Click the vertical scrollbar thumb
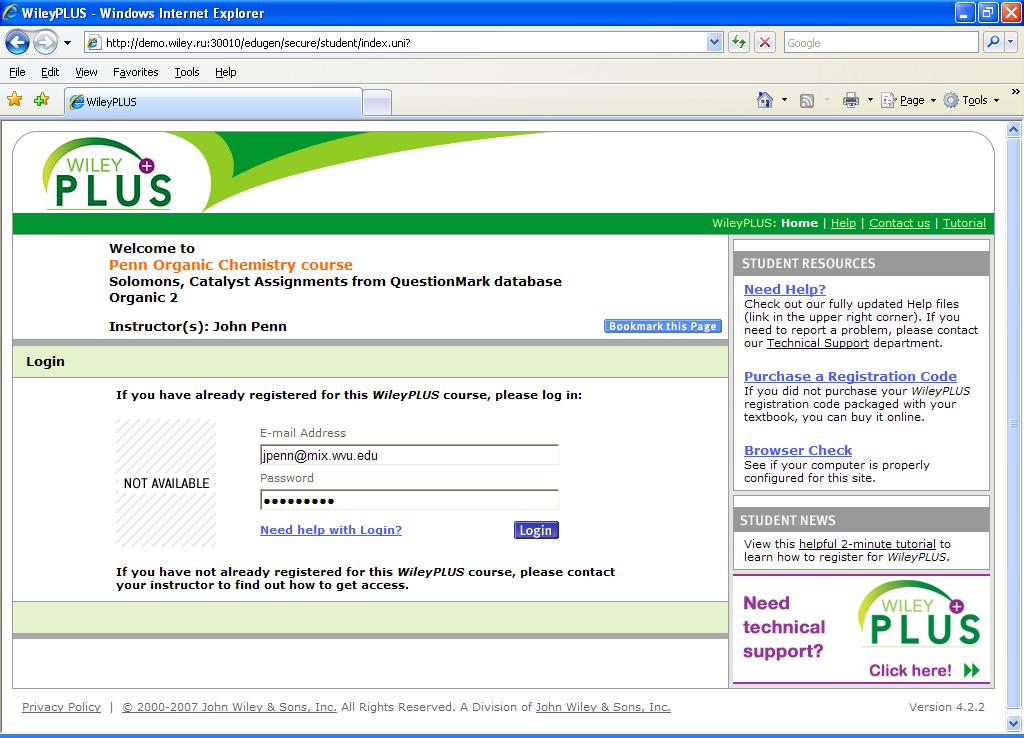1024x738 pixels. [1014, 423]
